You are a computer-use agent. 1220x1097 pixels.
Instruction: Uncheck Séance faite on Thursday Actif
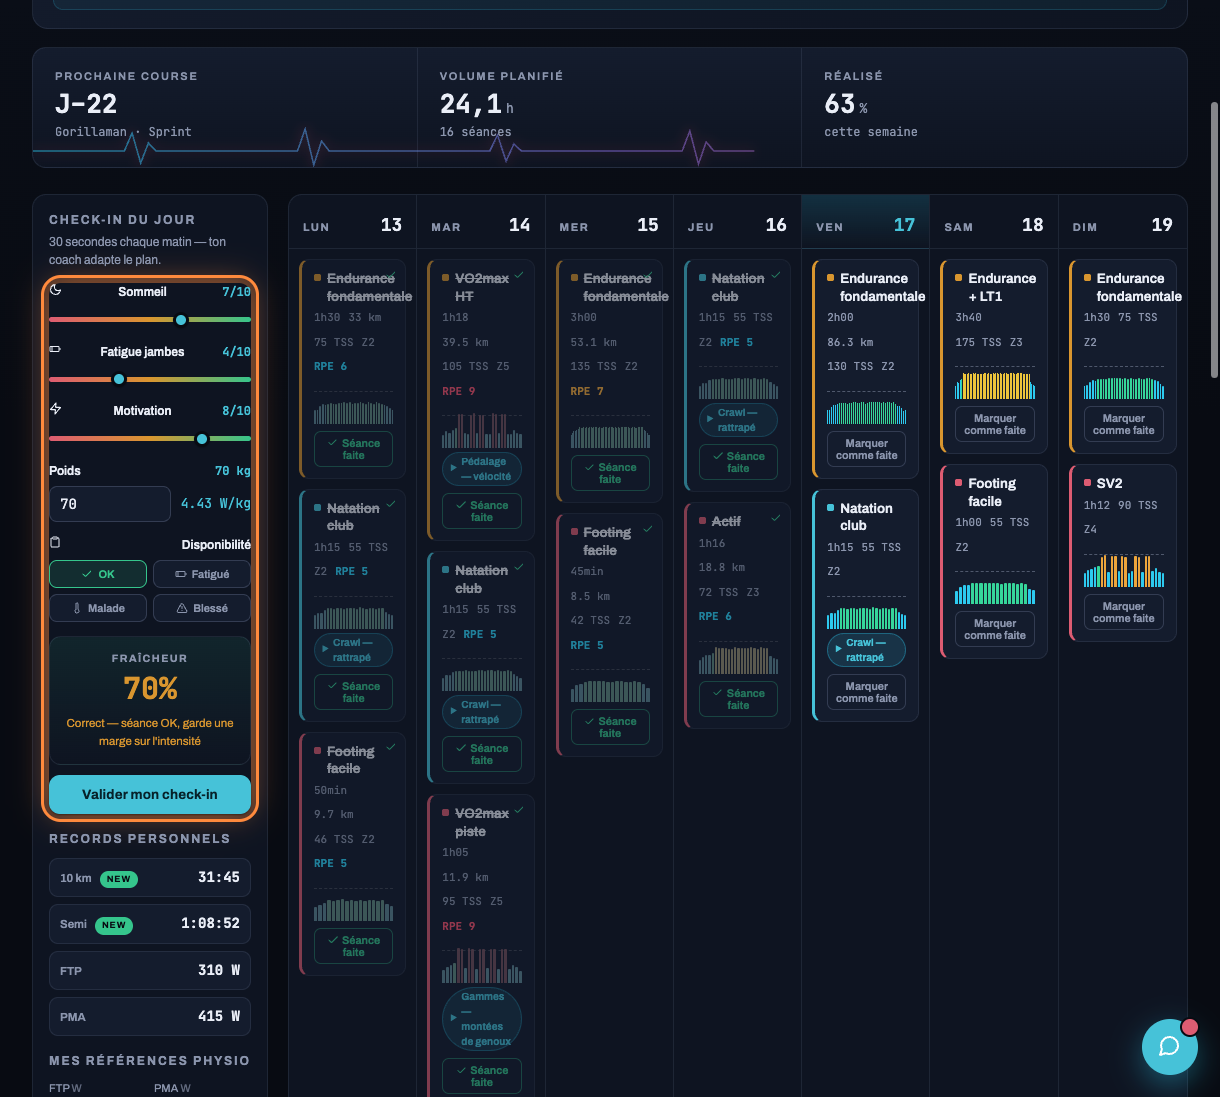pyautogui.click(x=738, y=699)
